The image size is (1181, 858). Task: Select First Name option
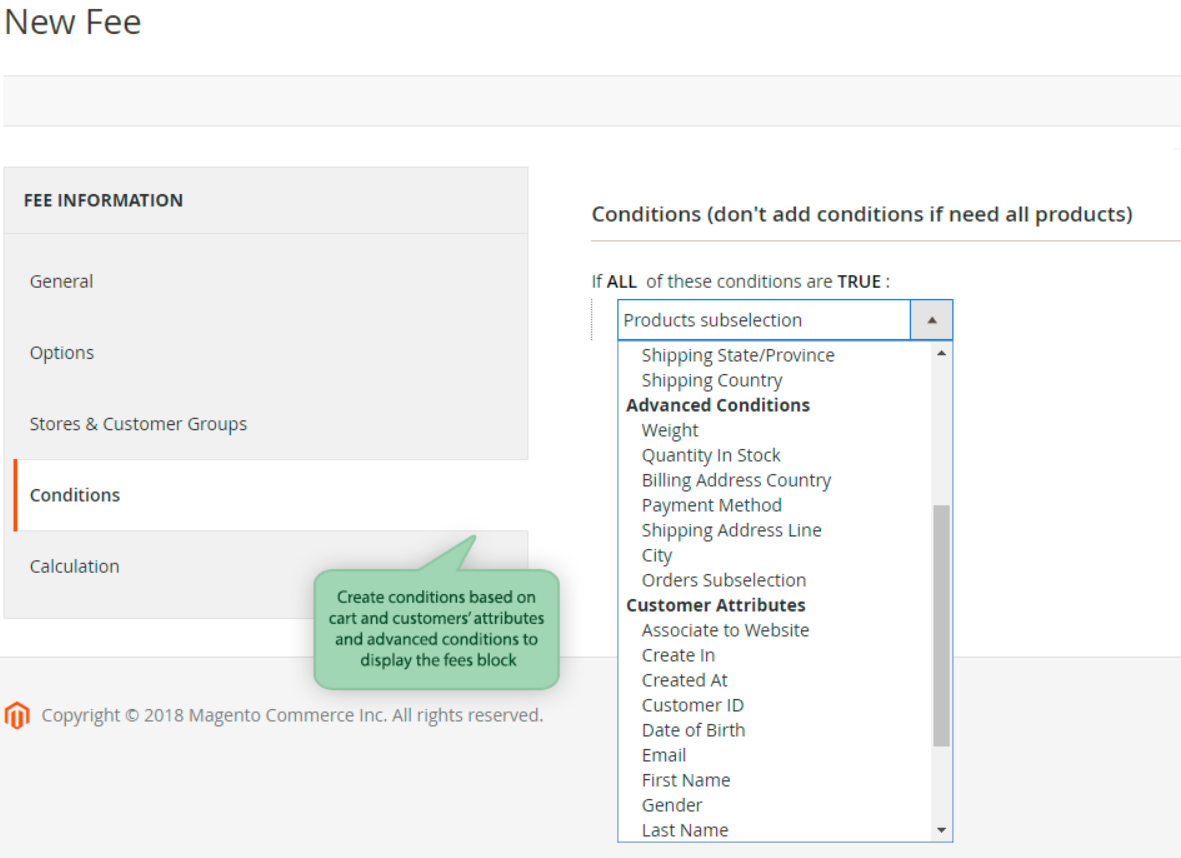click(686, 780)
